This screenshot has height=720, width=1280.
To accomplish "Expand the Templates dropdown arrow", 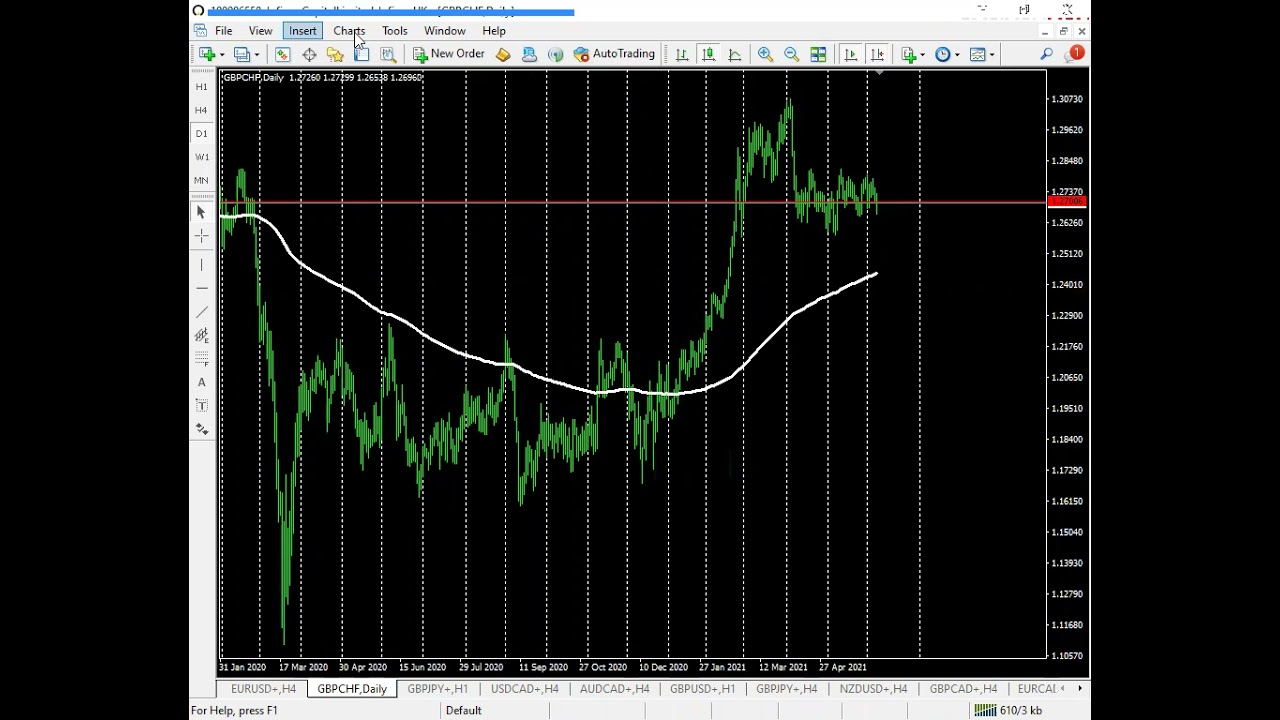I will click(x=992, y=55).
